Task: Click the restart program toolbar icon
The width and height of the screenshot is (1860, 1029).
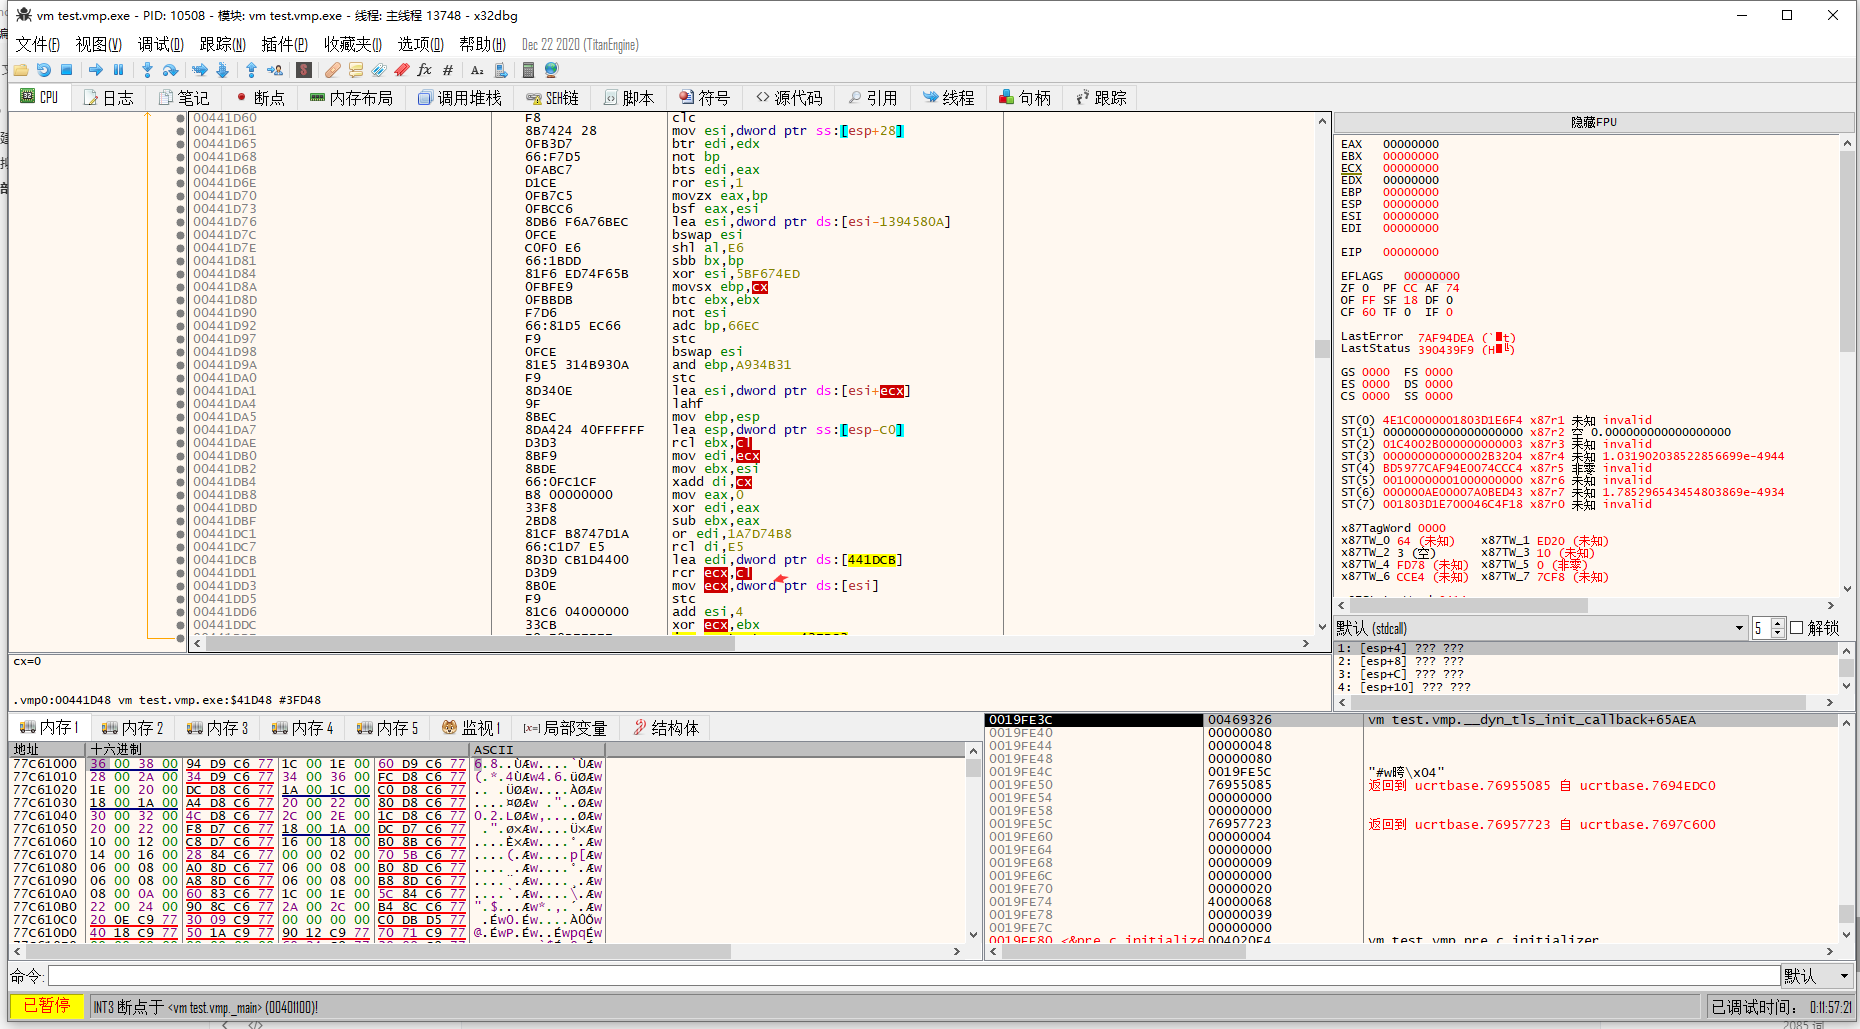Action: point(43,70)
